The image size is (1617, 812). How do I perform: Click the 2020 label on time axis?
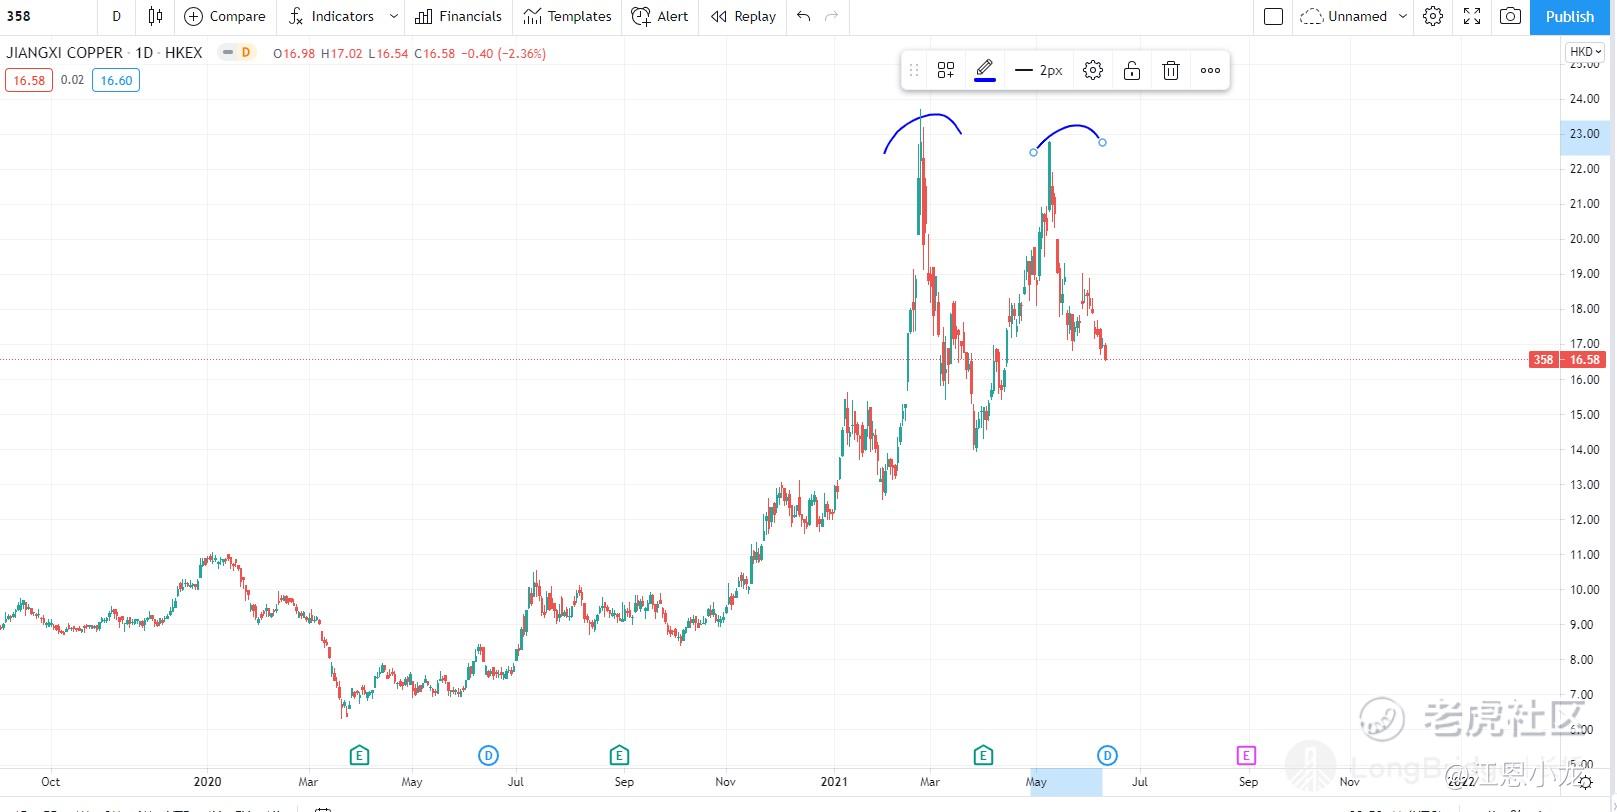click(207, 782)
